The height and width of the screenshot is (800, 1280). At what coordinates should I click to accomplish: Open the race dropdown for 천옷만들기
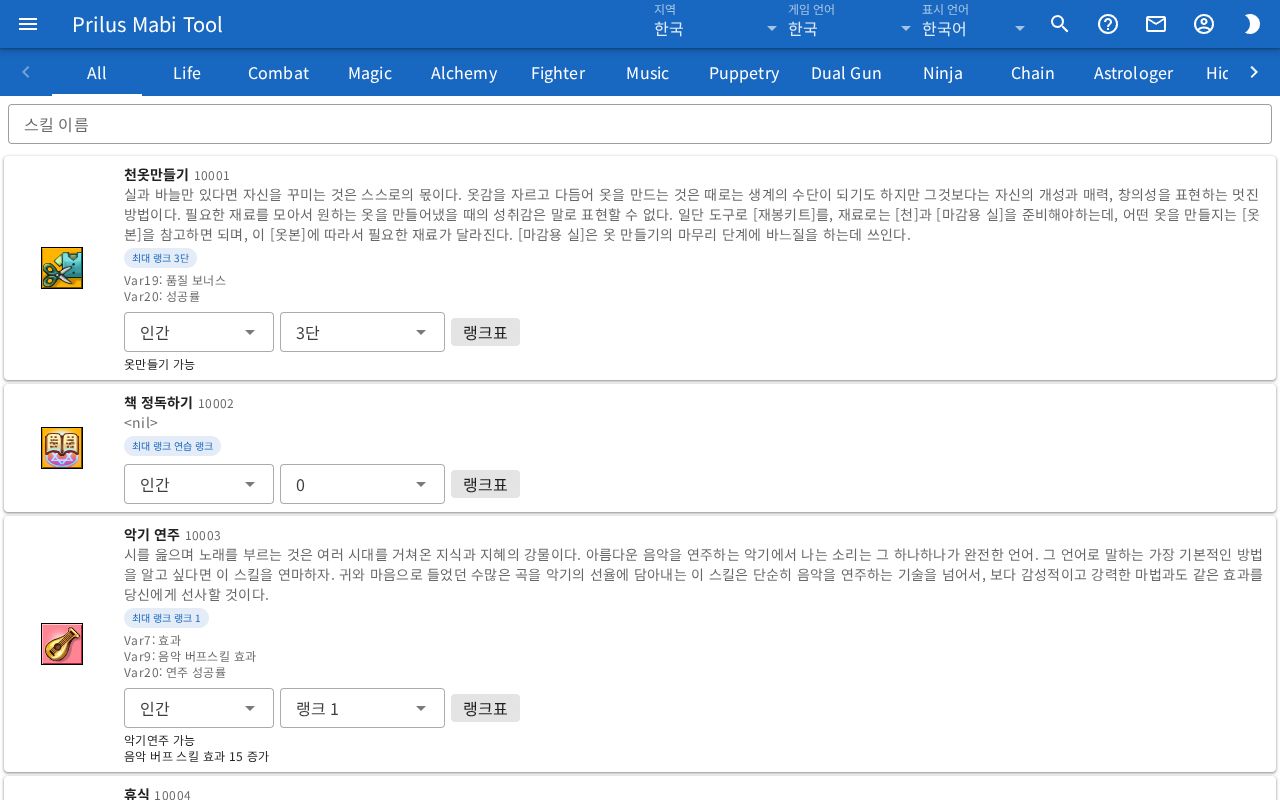click(x=199, y=332)
